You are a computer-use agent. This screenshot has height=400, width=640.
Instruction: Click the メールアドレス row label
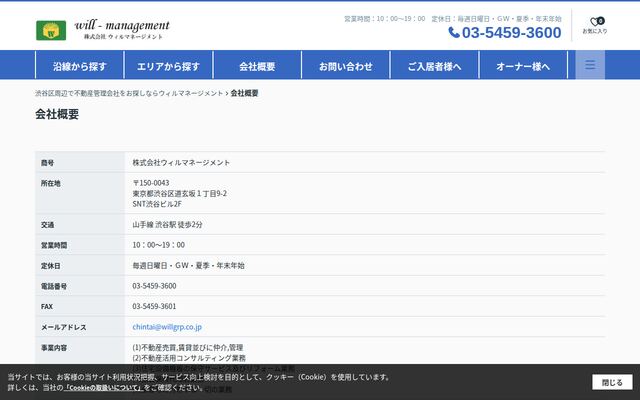[x=63, y=327]
